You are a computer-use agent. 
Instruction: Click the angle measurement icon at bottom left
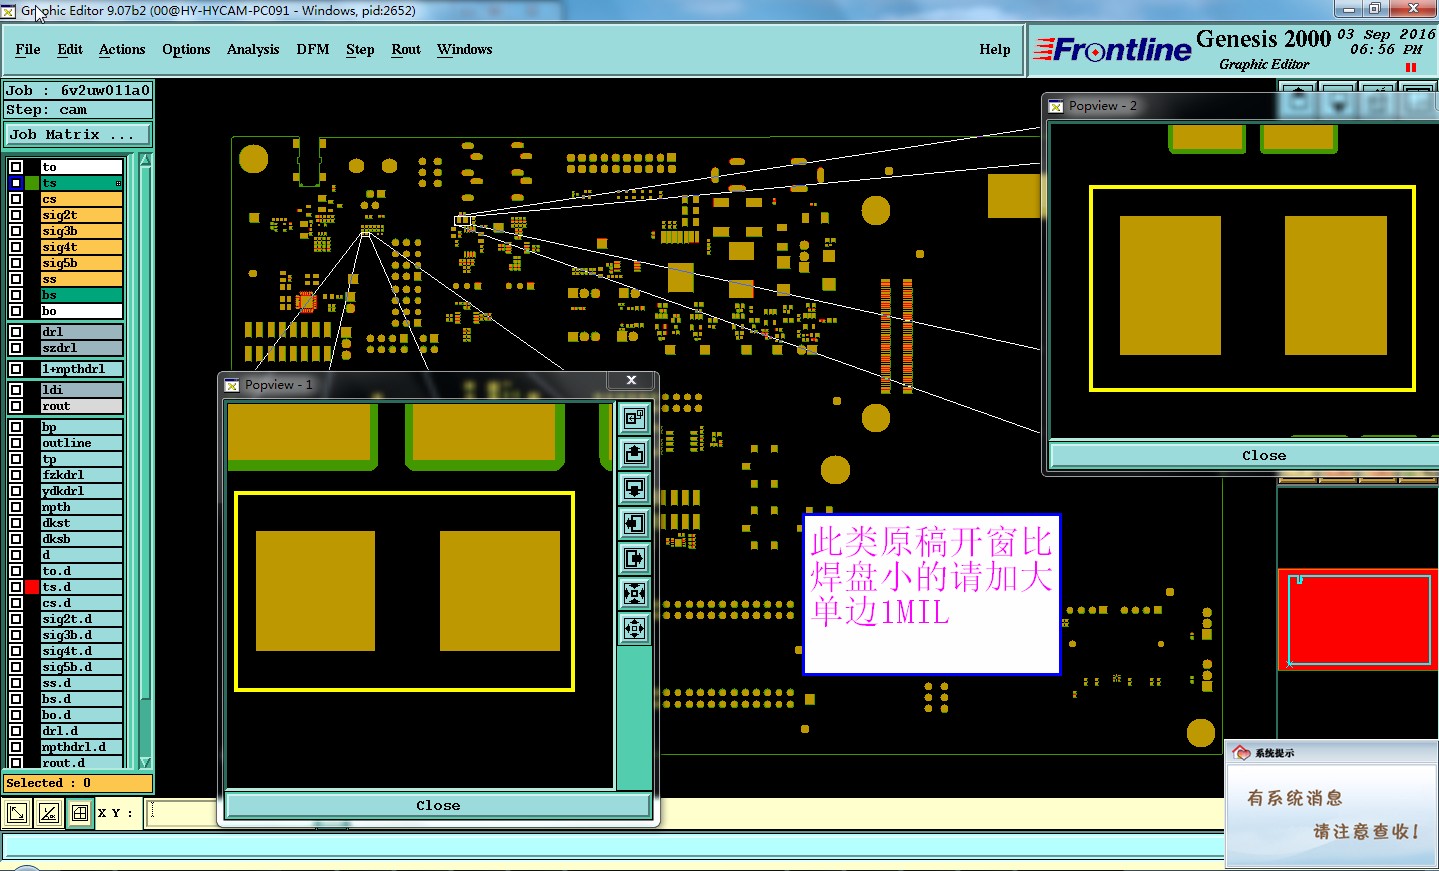pos(49,813)
